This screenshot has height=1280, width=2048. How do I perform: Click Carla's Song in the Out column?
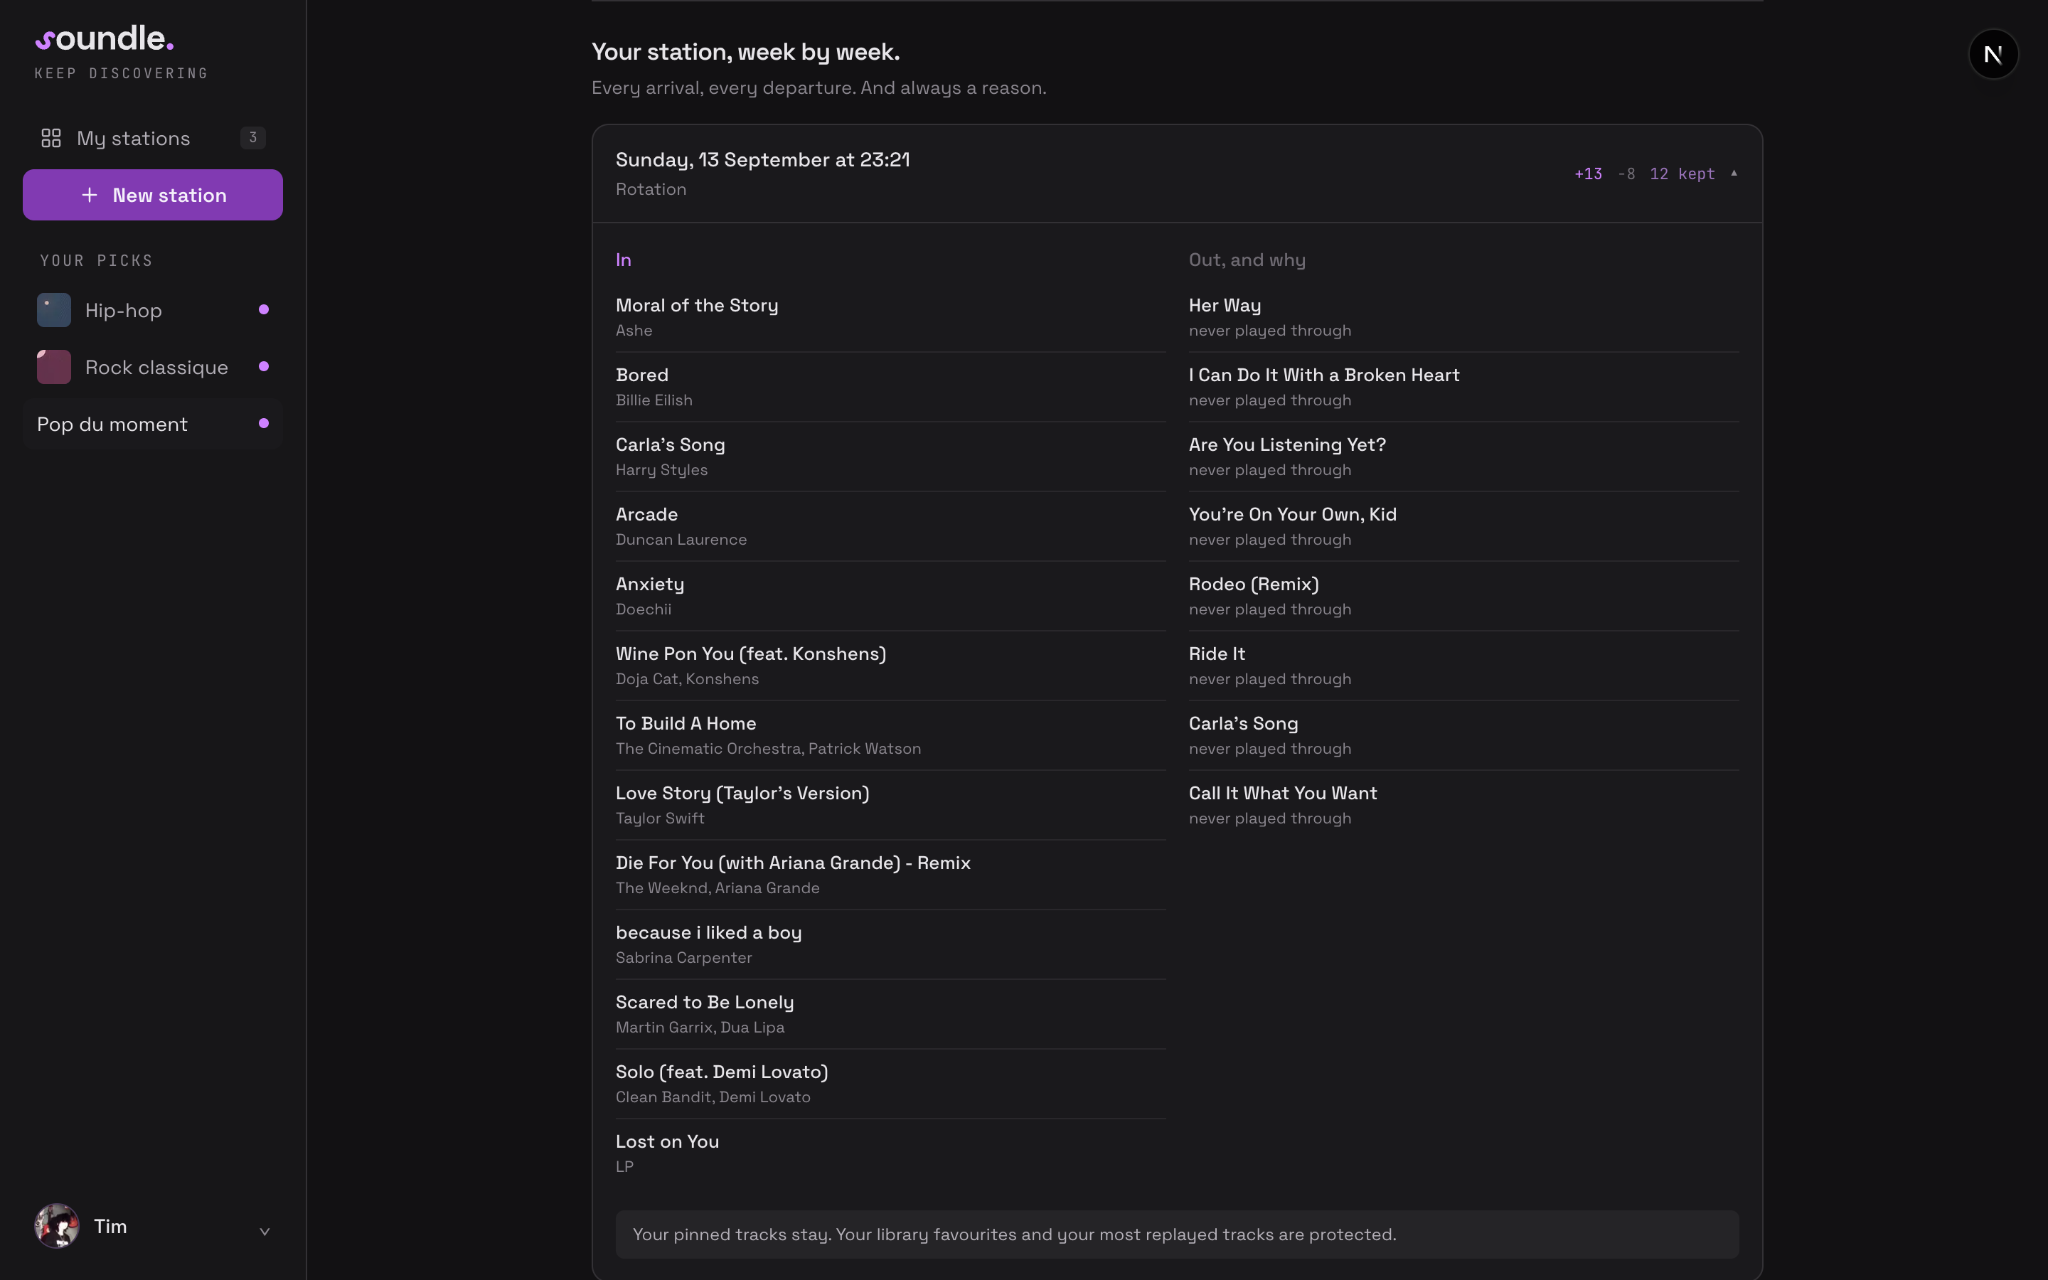[1243, 724]
